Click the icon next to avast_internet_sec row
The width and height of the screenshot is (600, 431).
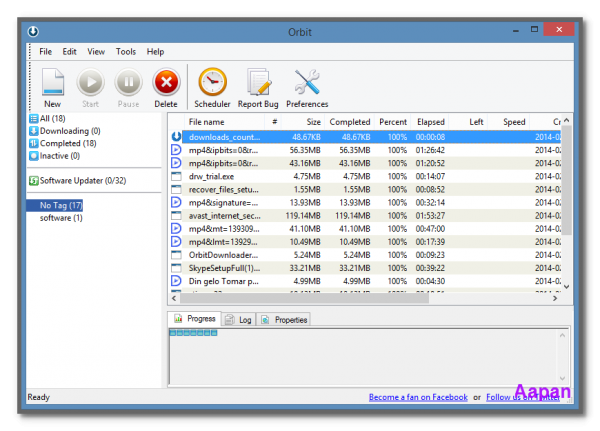tap(176, 216)
